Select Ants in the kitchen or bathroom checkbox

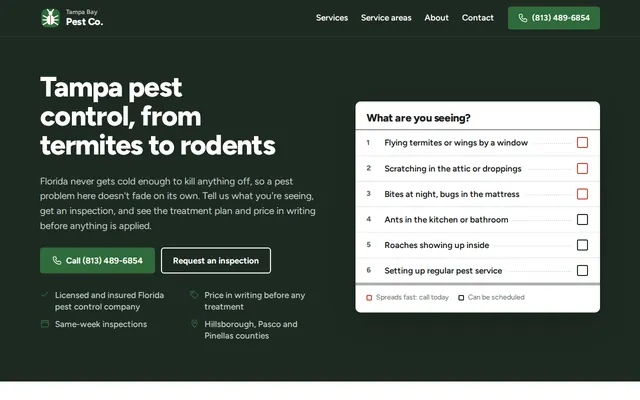[x=582, y=220]
